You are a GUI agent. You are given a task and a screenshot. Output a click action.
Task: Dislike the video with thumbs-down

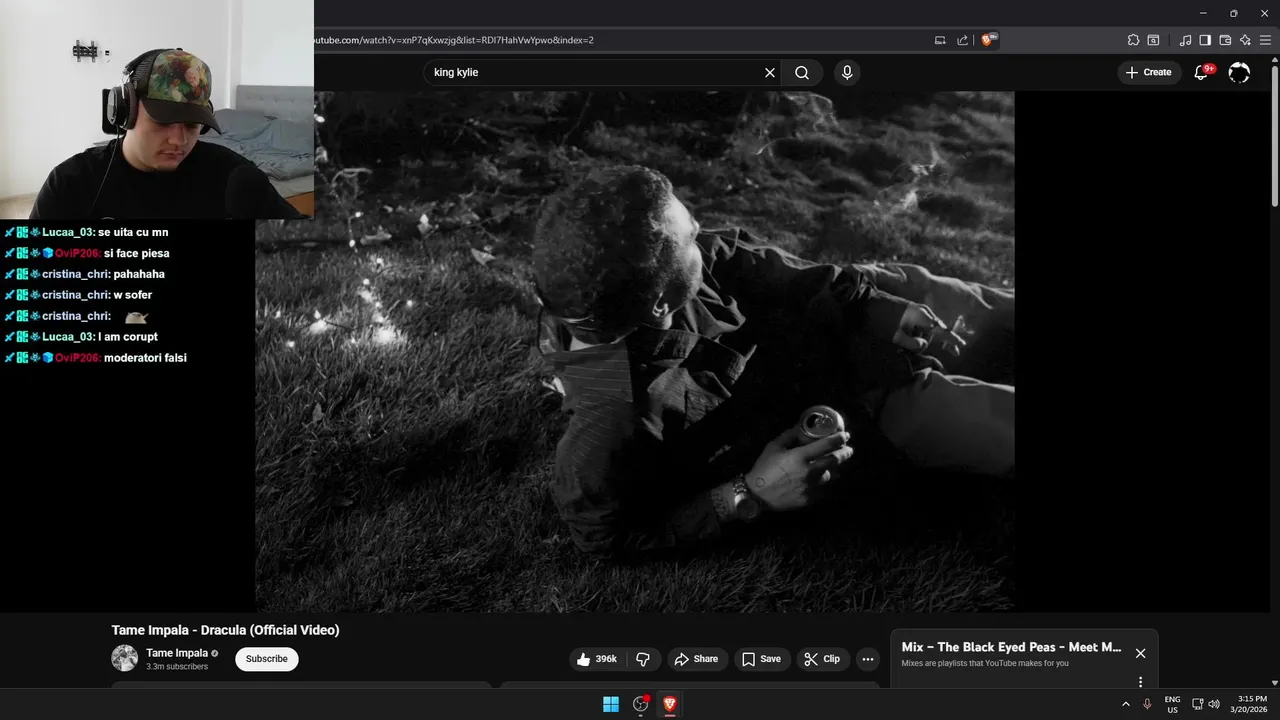(x=643, y=659)
